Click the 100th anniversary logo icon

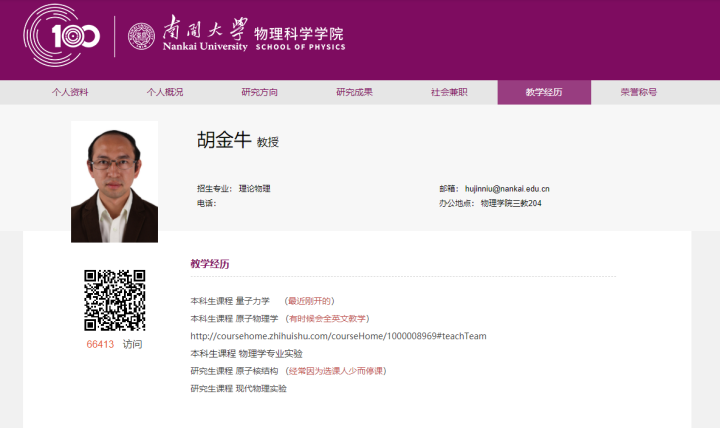point(62,37)
